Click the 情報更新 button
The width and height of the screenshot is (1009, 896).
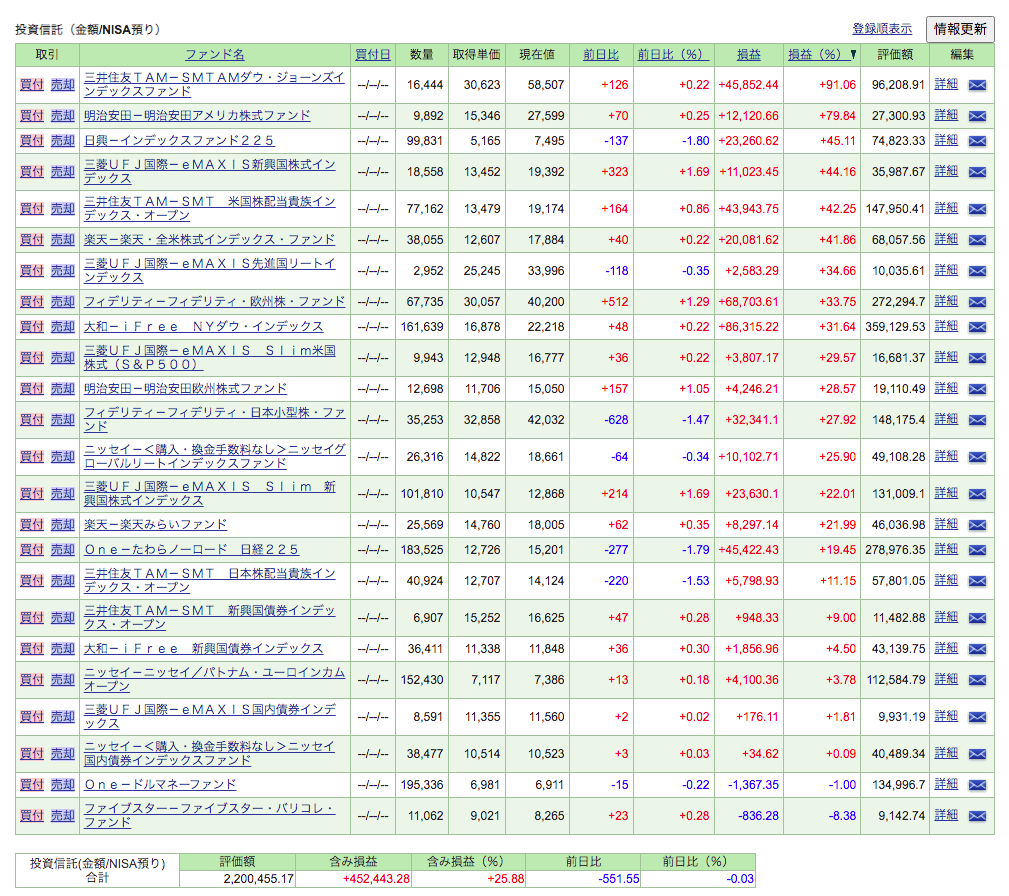[x=960, y=29]
